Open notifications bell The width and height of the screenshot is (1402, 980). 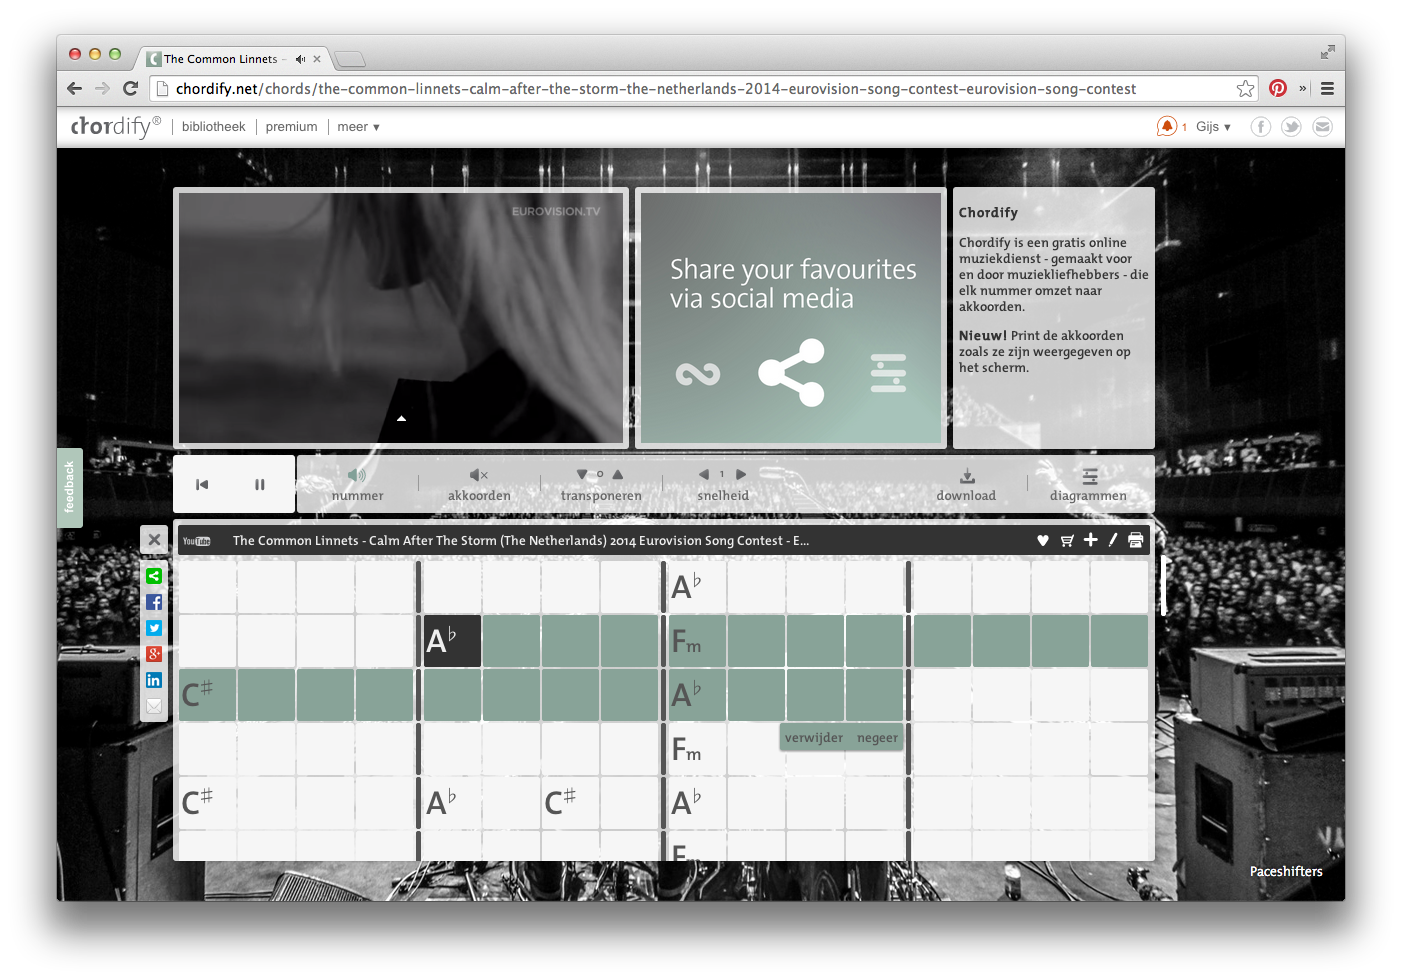[1166, 126]
